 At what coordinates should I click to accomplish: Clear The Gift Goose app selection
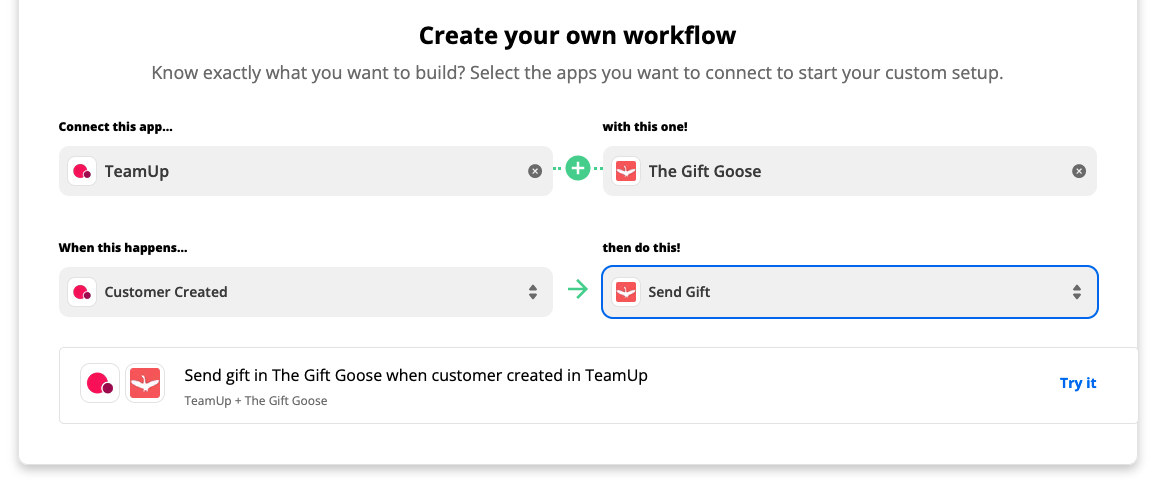click(1079, 171)
